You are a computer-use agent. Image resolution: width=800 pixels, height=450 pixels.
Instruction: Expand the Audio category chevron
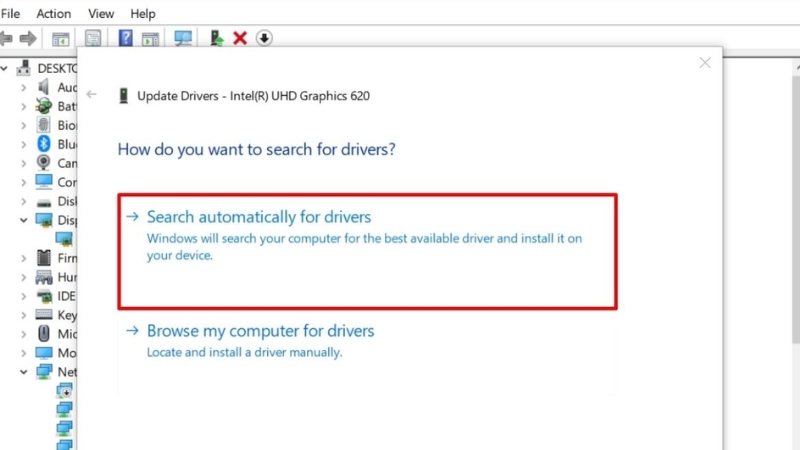pos(23,88)
